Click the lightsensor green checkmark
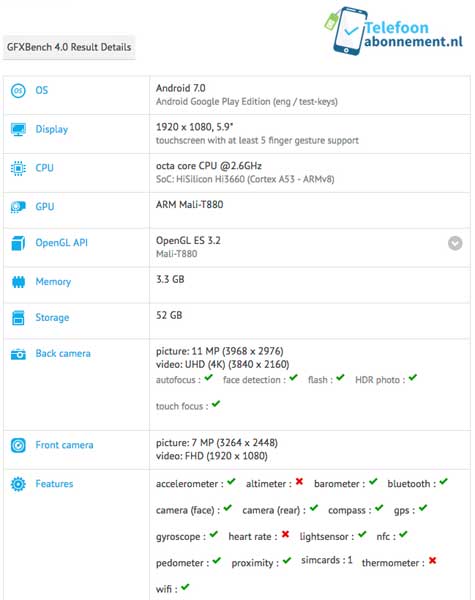Image resolution: width=475 pixels, height=600 pixels. pyautogui.click(x=362, y=534)
